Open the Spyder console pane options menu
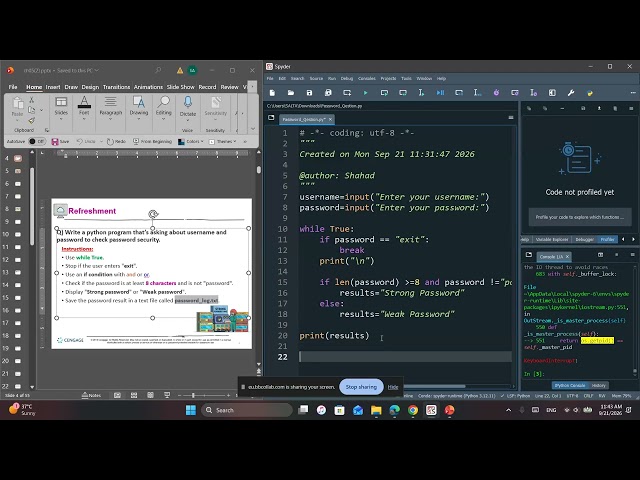 pos(632,255)
